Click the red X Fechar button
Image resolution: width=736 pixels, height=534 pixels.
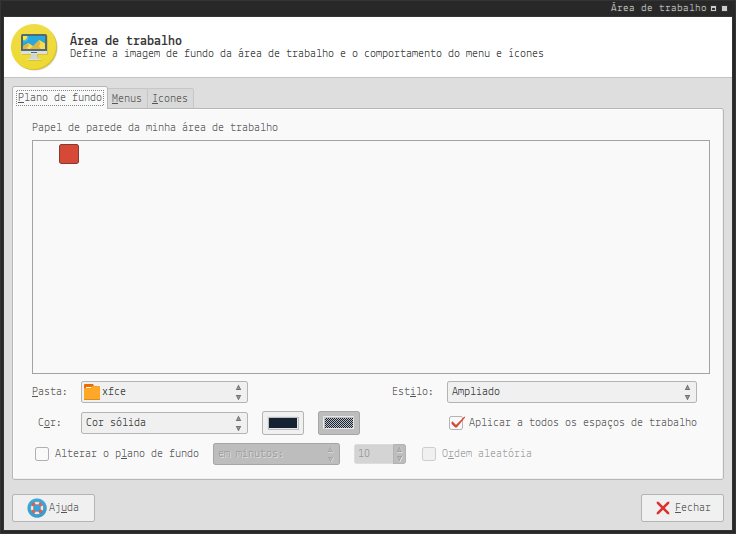(x=682, y=507)
